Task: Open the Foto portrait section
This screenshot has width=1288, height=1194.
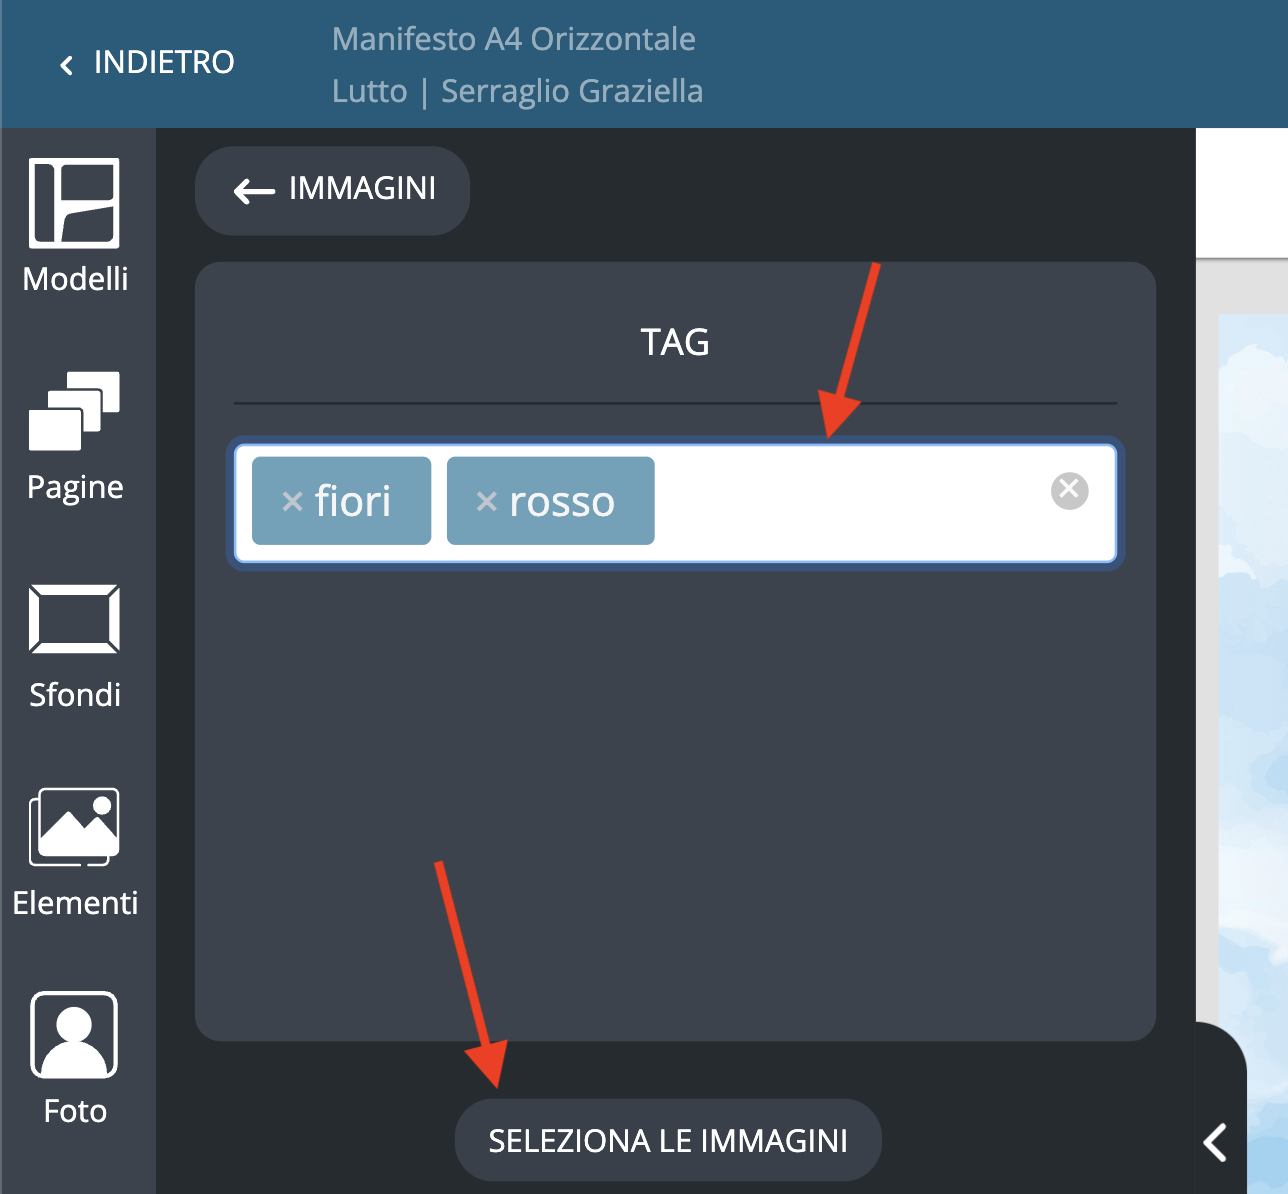Action: [x=75, y=1059]
